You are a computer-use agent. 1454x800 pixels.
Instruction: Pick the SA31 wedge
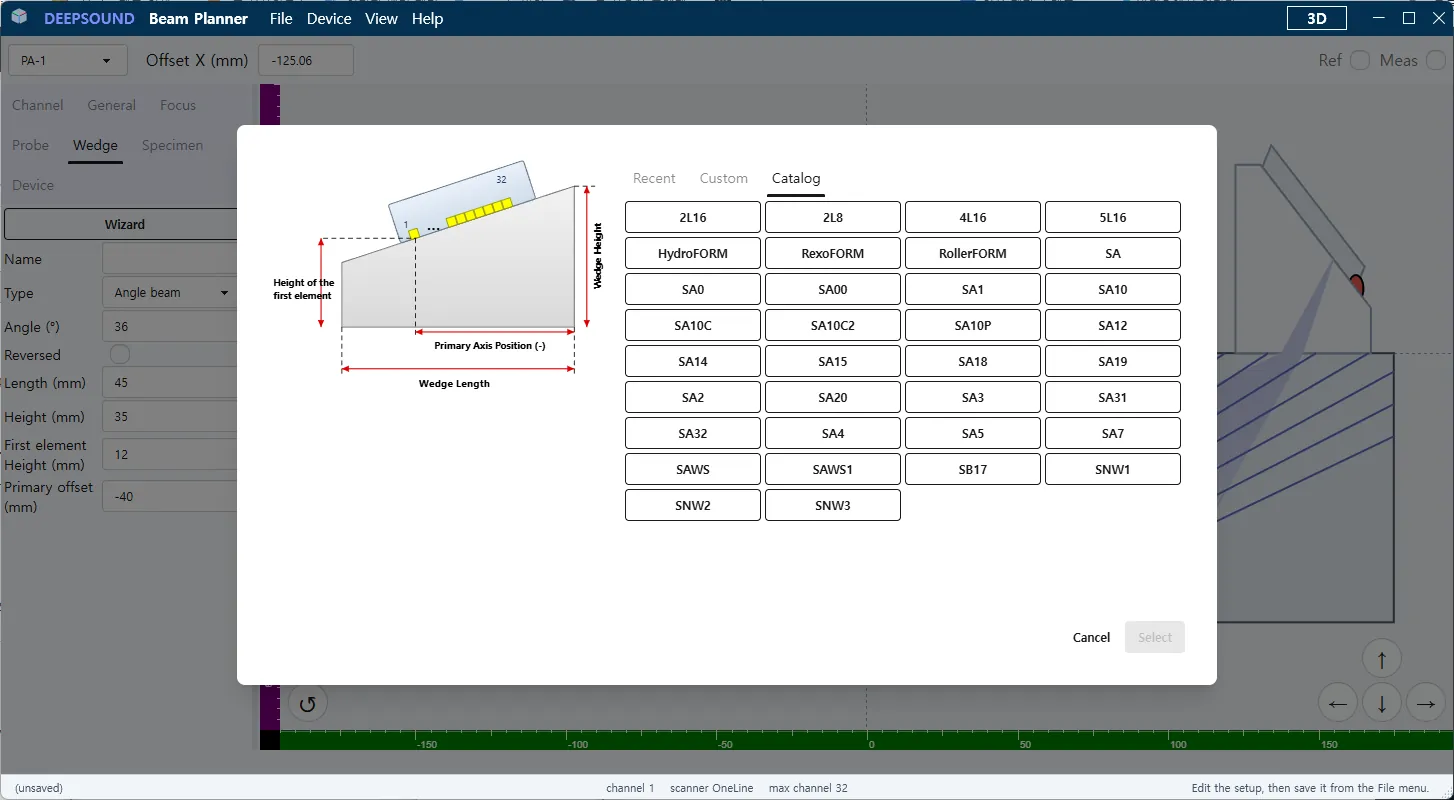pyautogui.click(x=1113, y=397)
